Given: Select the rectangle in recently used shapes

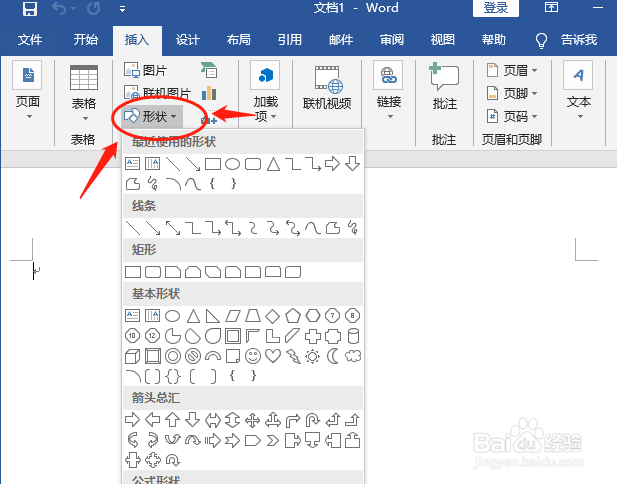Looking at the screenshot, I should (x=213, y=164).
